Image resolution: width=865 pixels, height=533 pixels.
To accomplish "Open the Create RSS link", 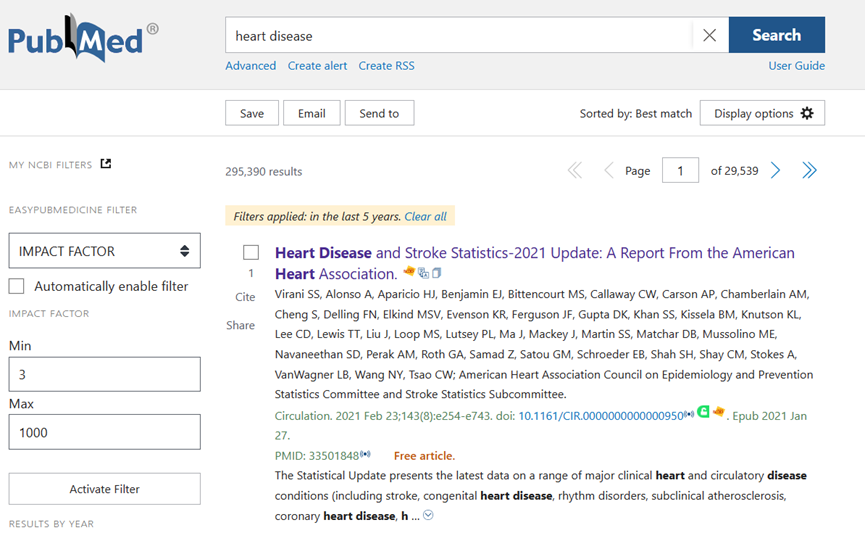I will tap(386, 66).
